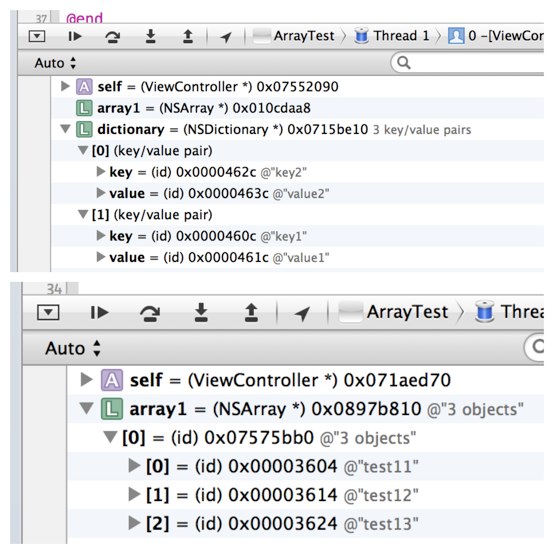The width and height of the screenshot is (554, 554).
Task: Click the ArrayTest app icon in lower breadcrumb
Action: click(350, 313)
